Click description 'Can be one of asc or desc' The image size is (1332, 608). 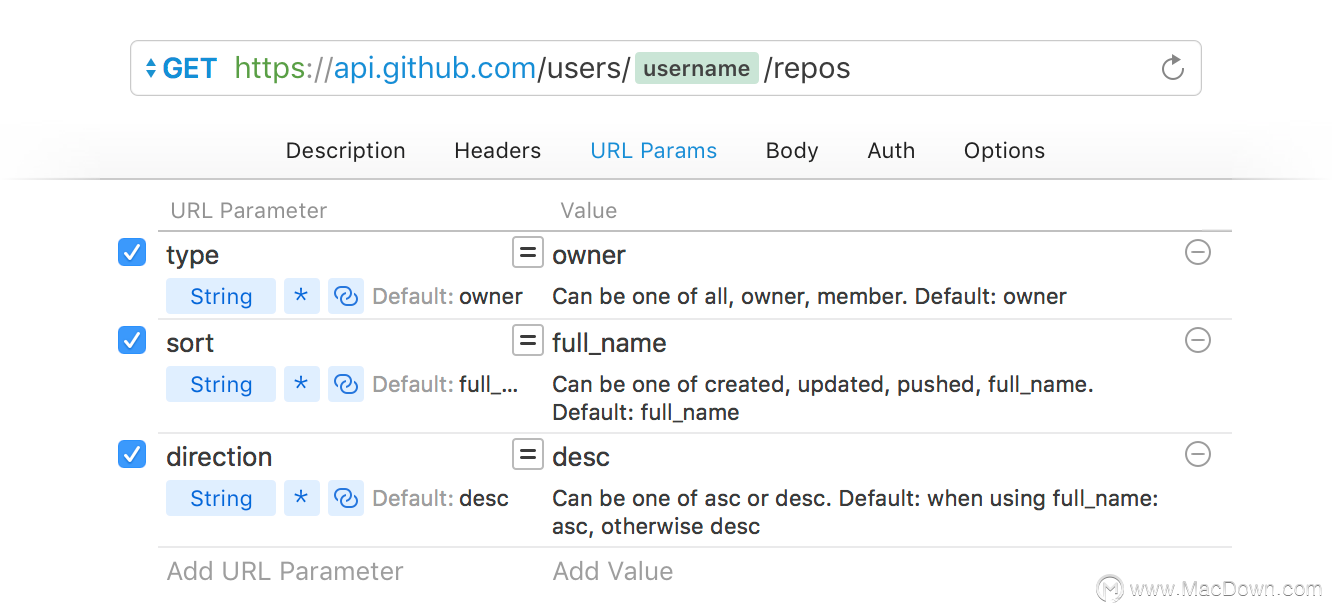click(855, 512)
